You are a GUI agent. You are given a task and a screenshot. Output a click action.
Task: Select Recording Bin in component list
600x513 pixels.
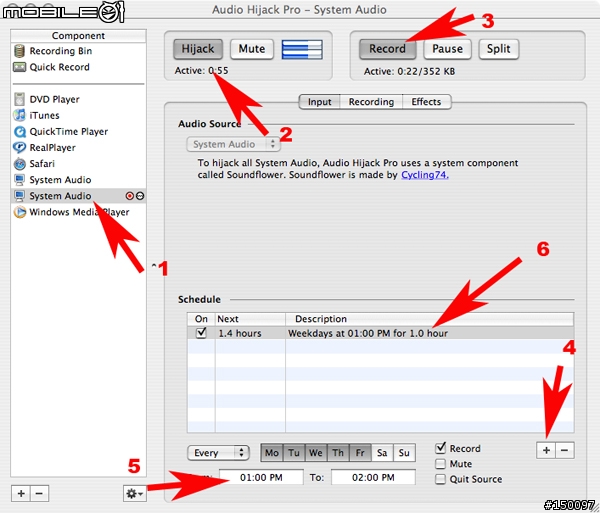78,51
